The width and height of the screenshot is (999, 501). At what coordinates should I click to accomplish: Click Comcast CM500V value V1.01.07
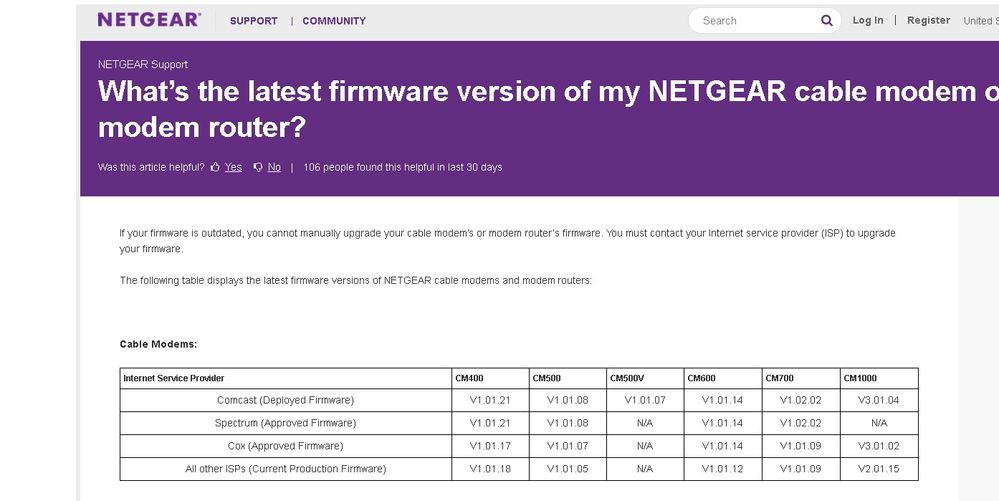pos(645,400)
